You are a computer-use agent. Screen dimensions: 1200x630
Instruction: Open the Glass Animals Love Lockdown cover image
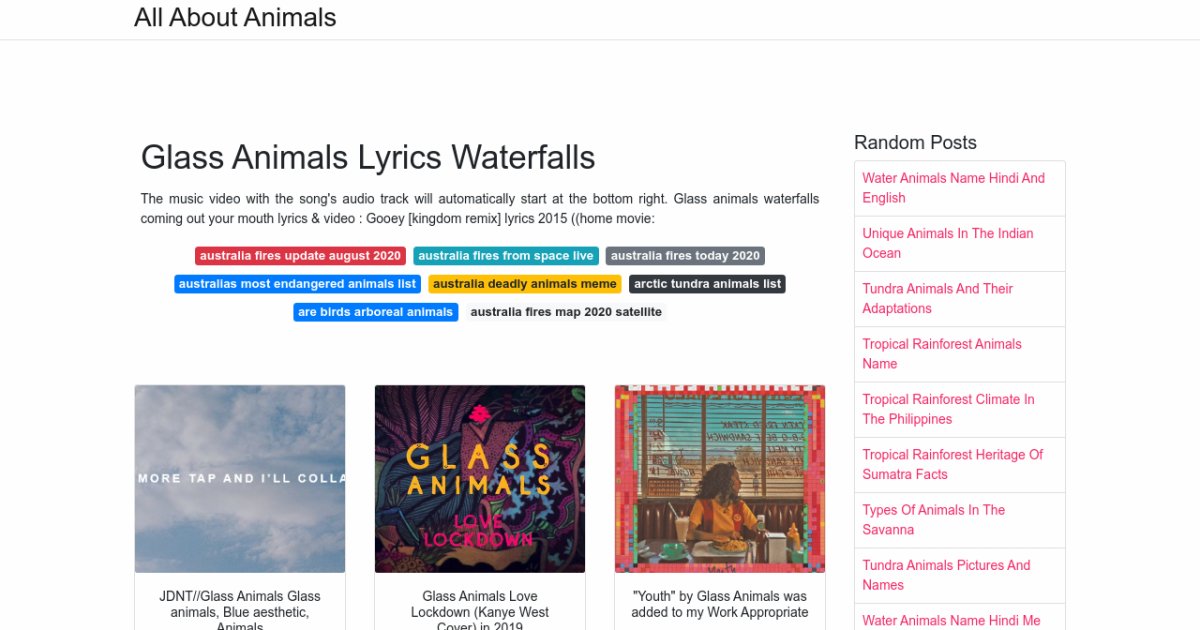(x=480, y=479)
